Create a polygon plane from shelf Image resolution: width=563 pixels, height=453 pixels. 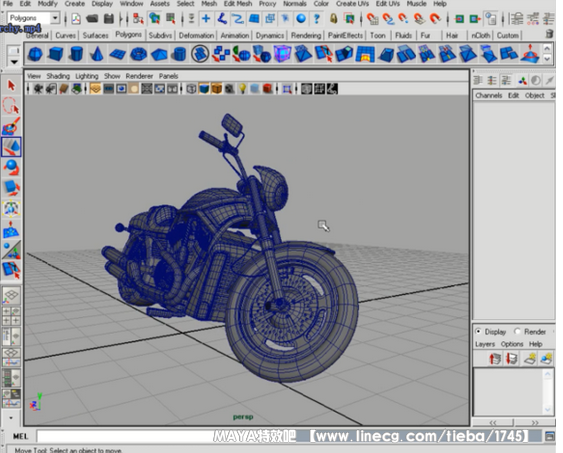click(x=117, y=54)
